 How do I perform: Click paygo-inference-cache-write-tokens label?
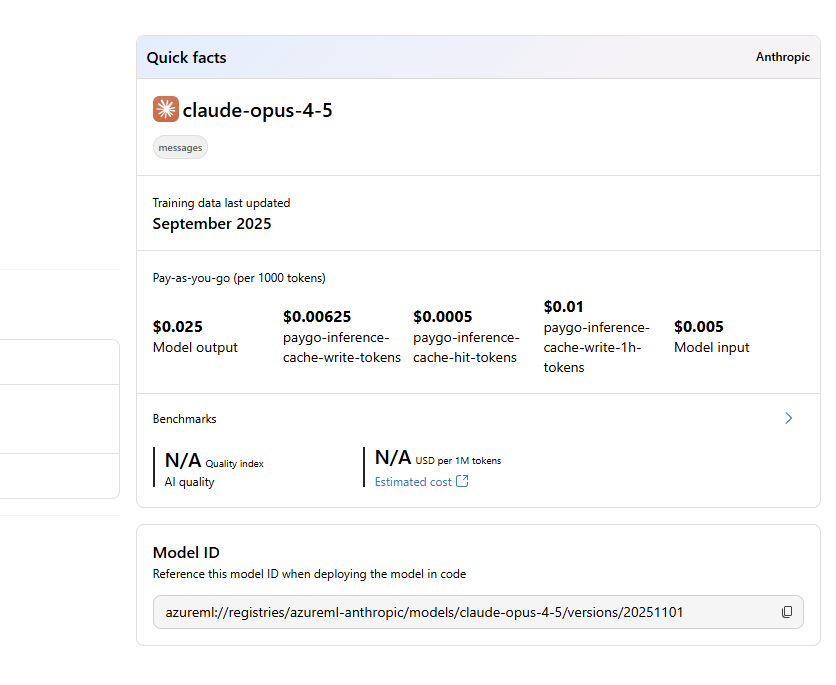click(x=342, y=348)
